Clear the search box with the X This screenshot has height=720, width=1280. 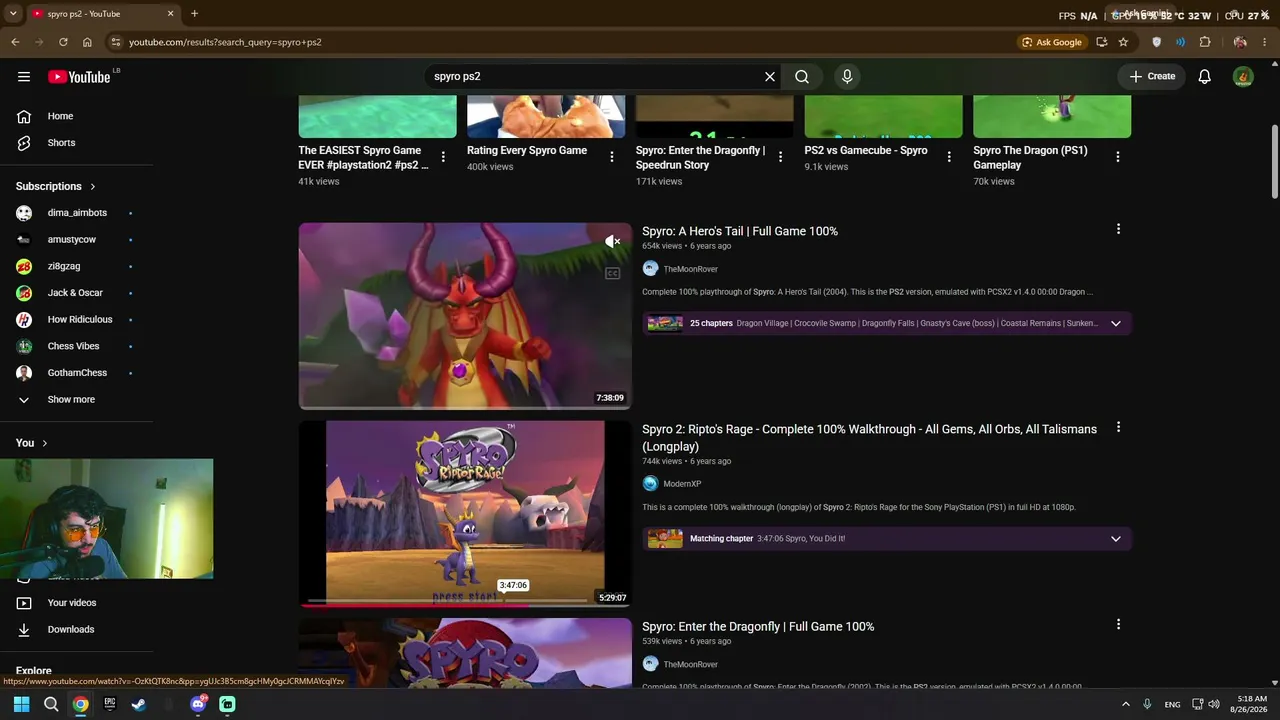click(770, 77)
